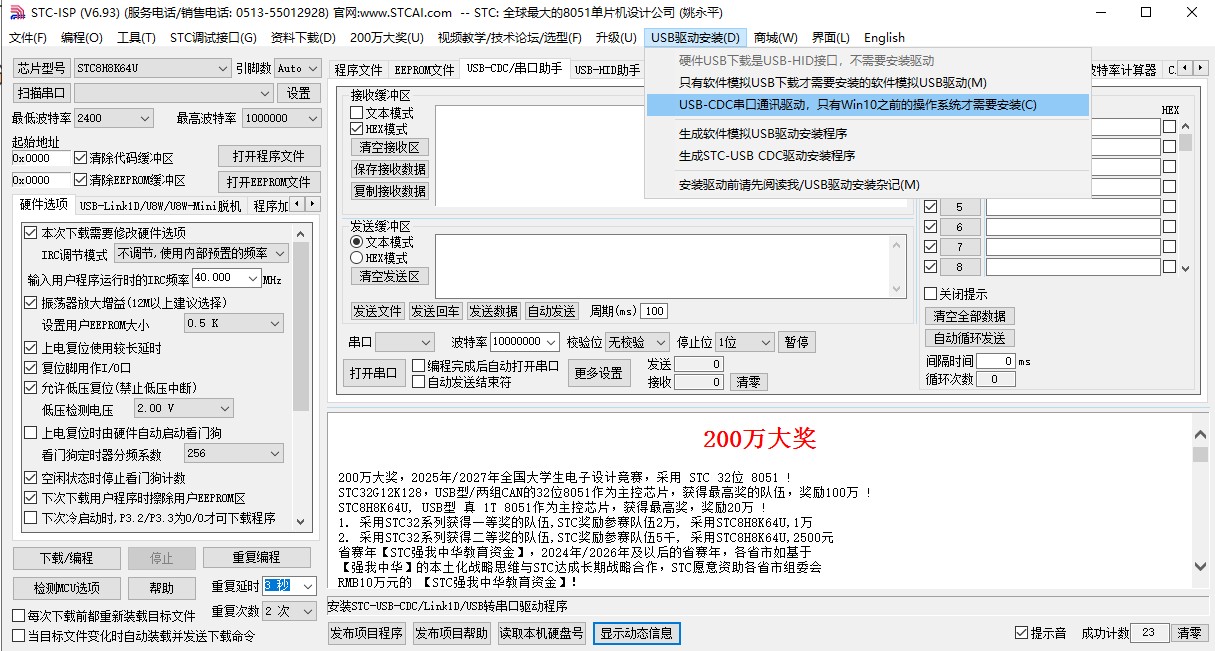Open 低压检测电压 2.00 V dropdown

[183, 408]
